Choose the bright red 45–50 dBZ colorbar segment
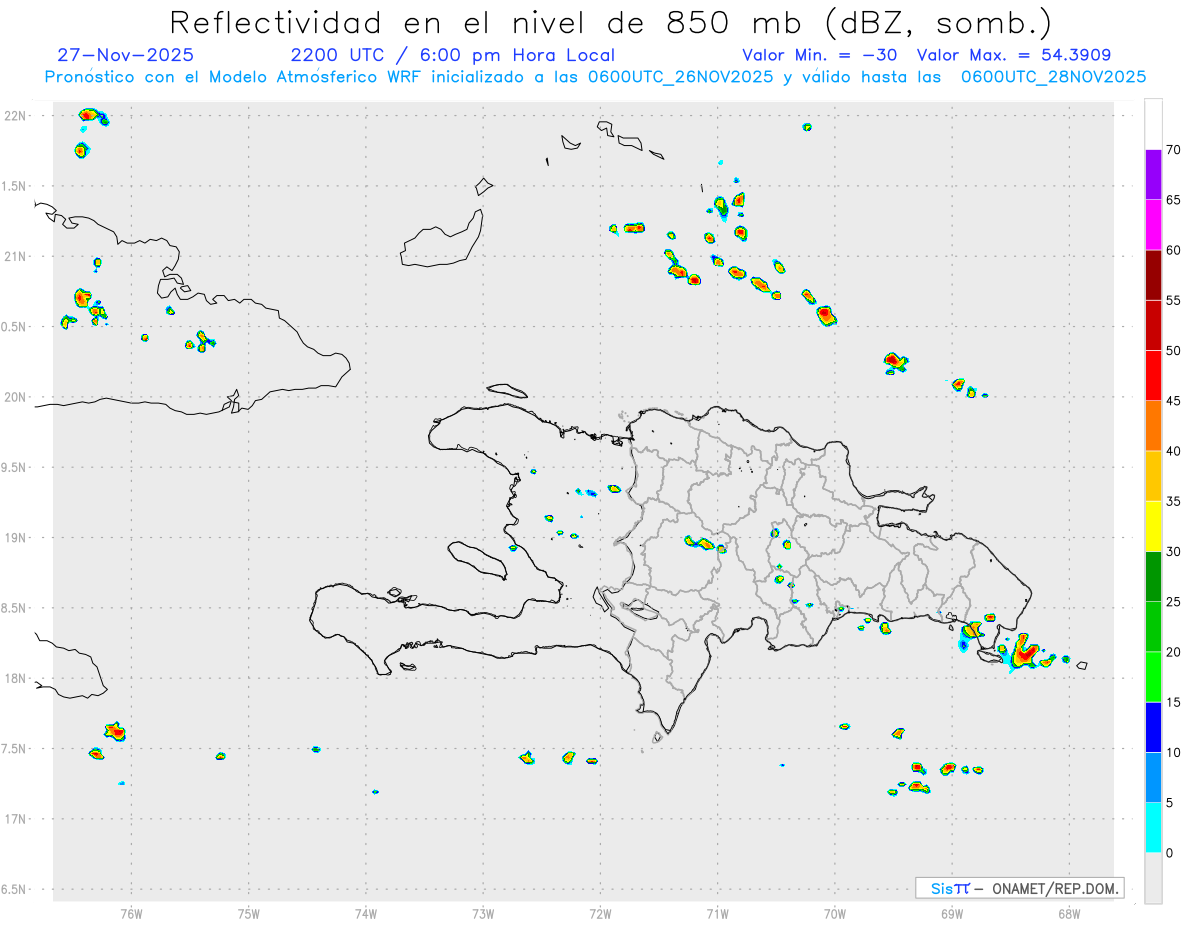Screen dimensions: 1200x927 click(x=1153, y=376)
